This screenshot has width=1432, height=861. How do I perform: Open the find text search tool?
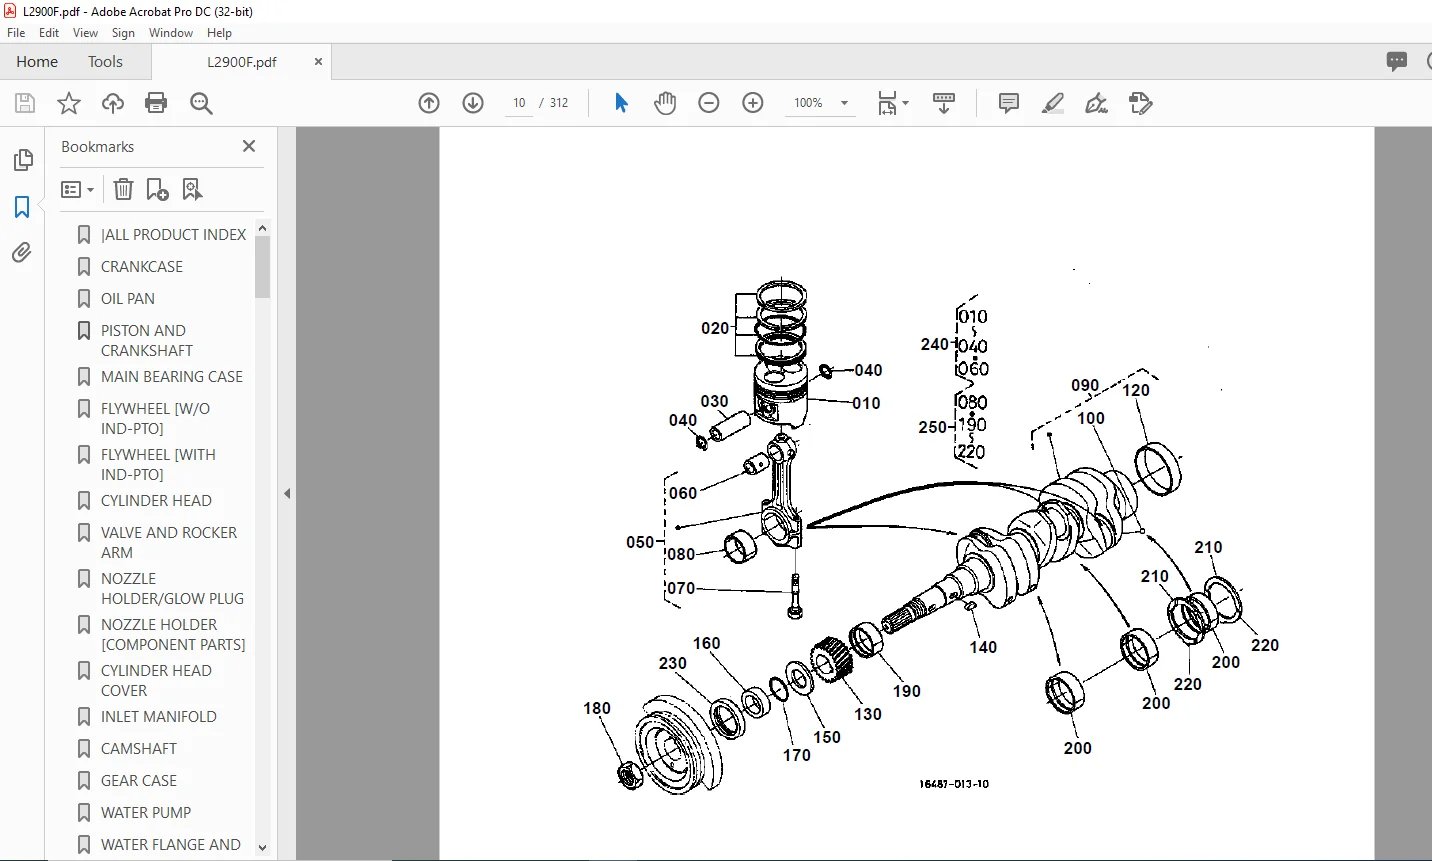click(201, 103)
